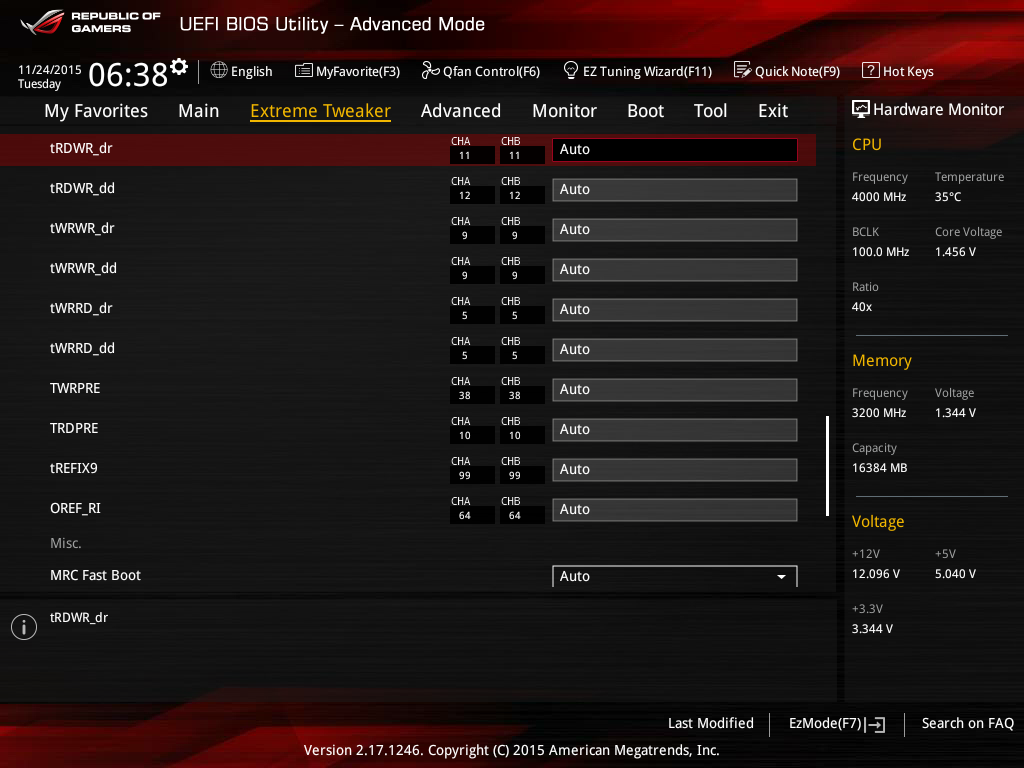
Task: Click Last Modified button
Action: pos(711,724)
